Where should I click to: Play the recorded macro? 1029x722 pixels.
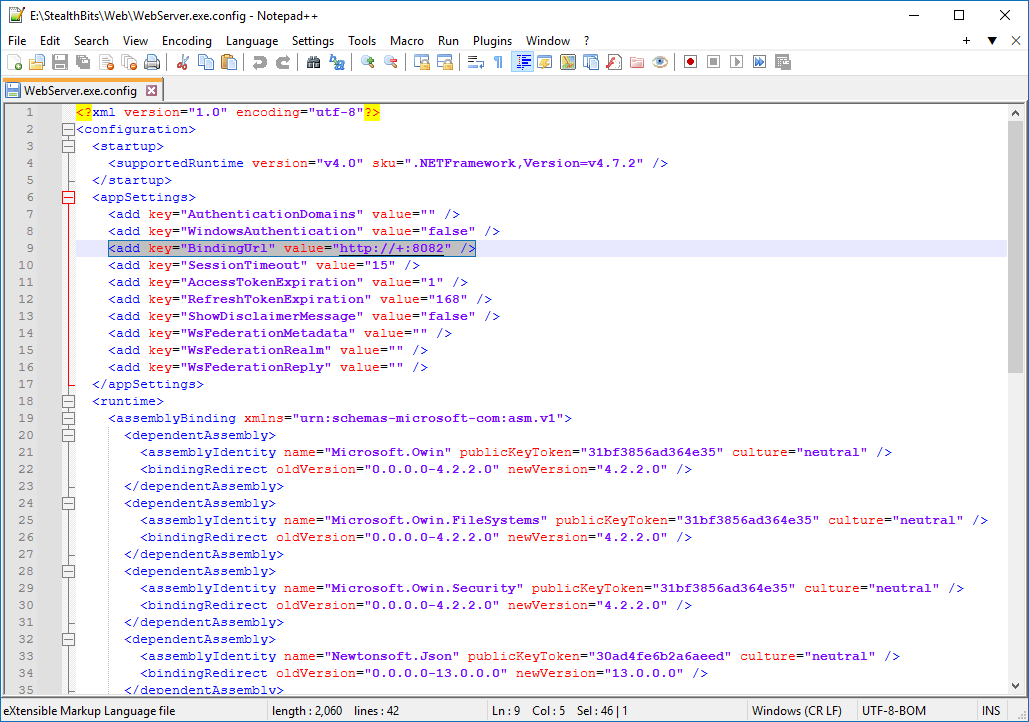737,61
